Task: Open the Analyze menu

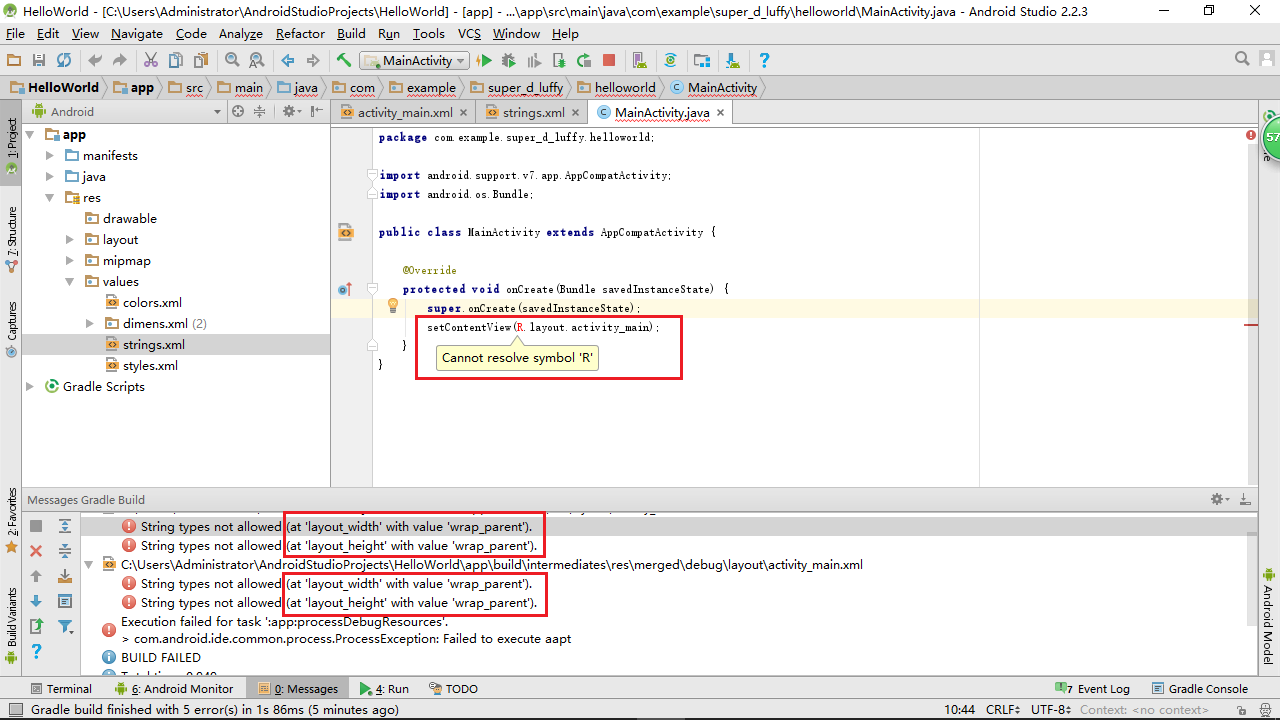Action: click(240, 33)
